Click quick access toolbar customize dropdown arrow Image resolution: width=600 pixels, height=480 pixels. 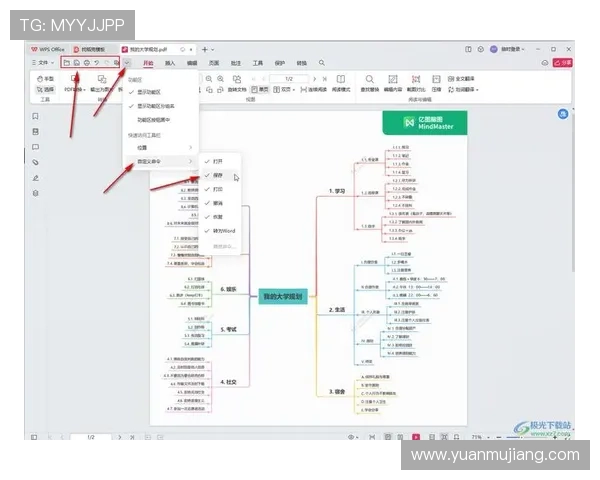(127, 63)
